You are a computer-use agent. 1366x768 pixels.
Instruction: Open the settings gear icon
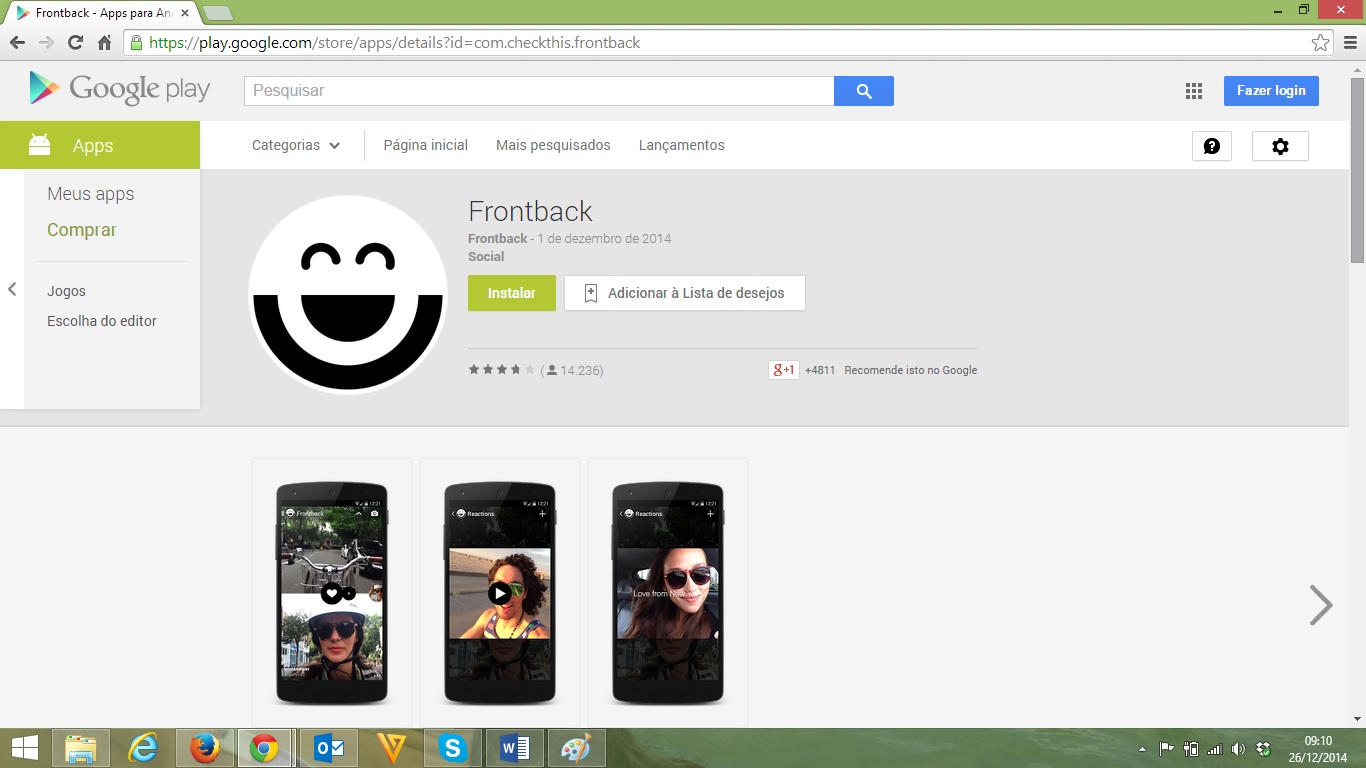coord(1280,146)
